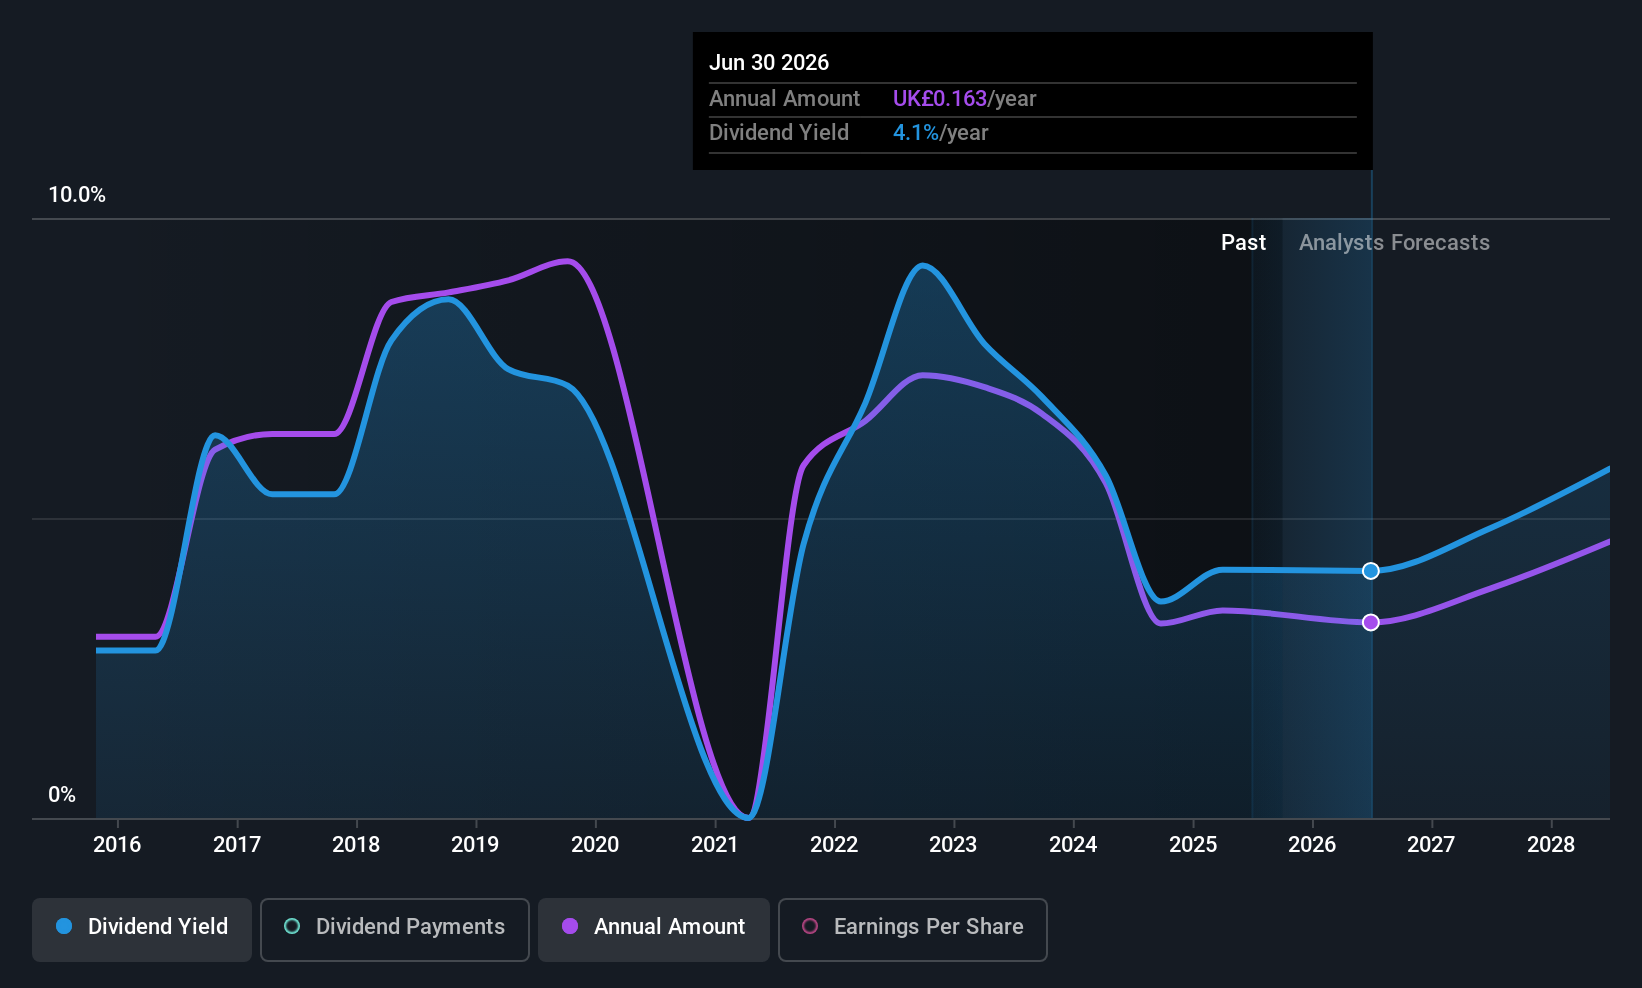Image resolution: width=1642 pixels, height=988 pixels.
Task: Click the 2024 x-axis label
Action: (1073, 845)
